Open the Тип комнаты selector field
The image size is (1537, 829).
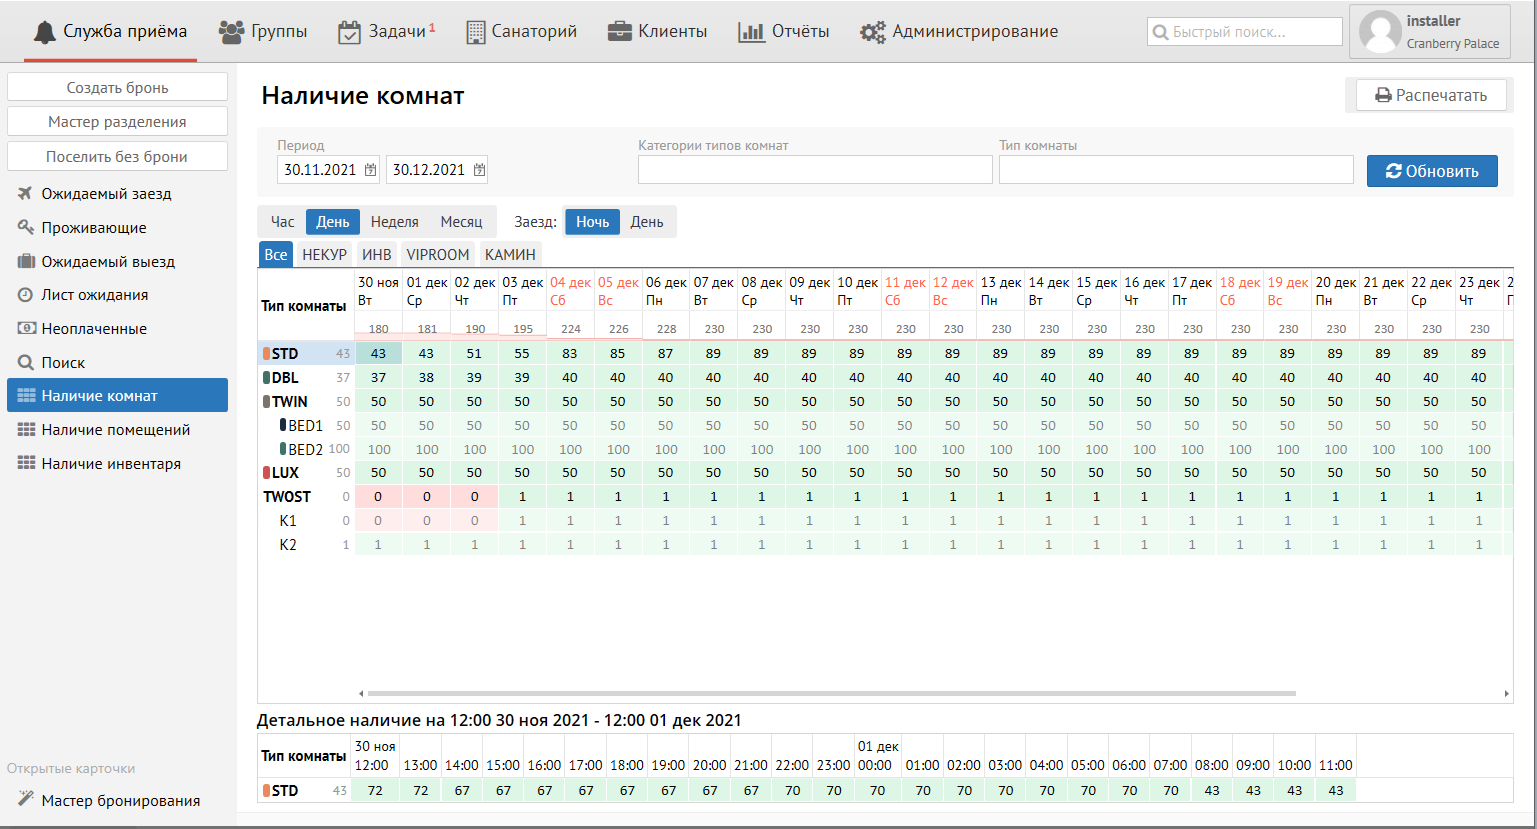point(1175,170)
